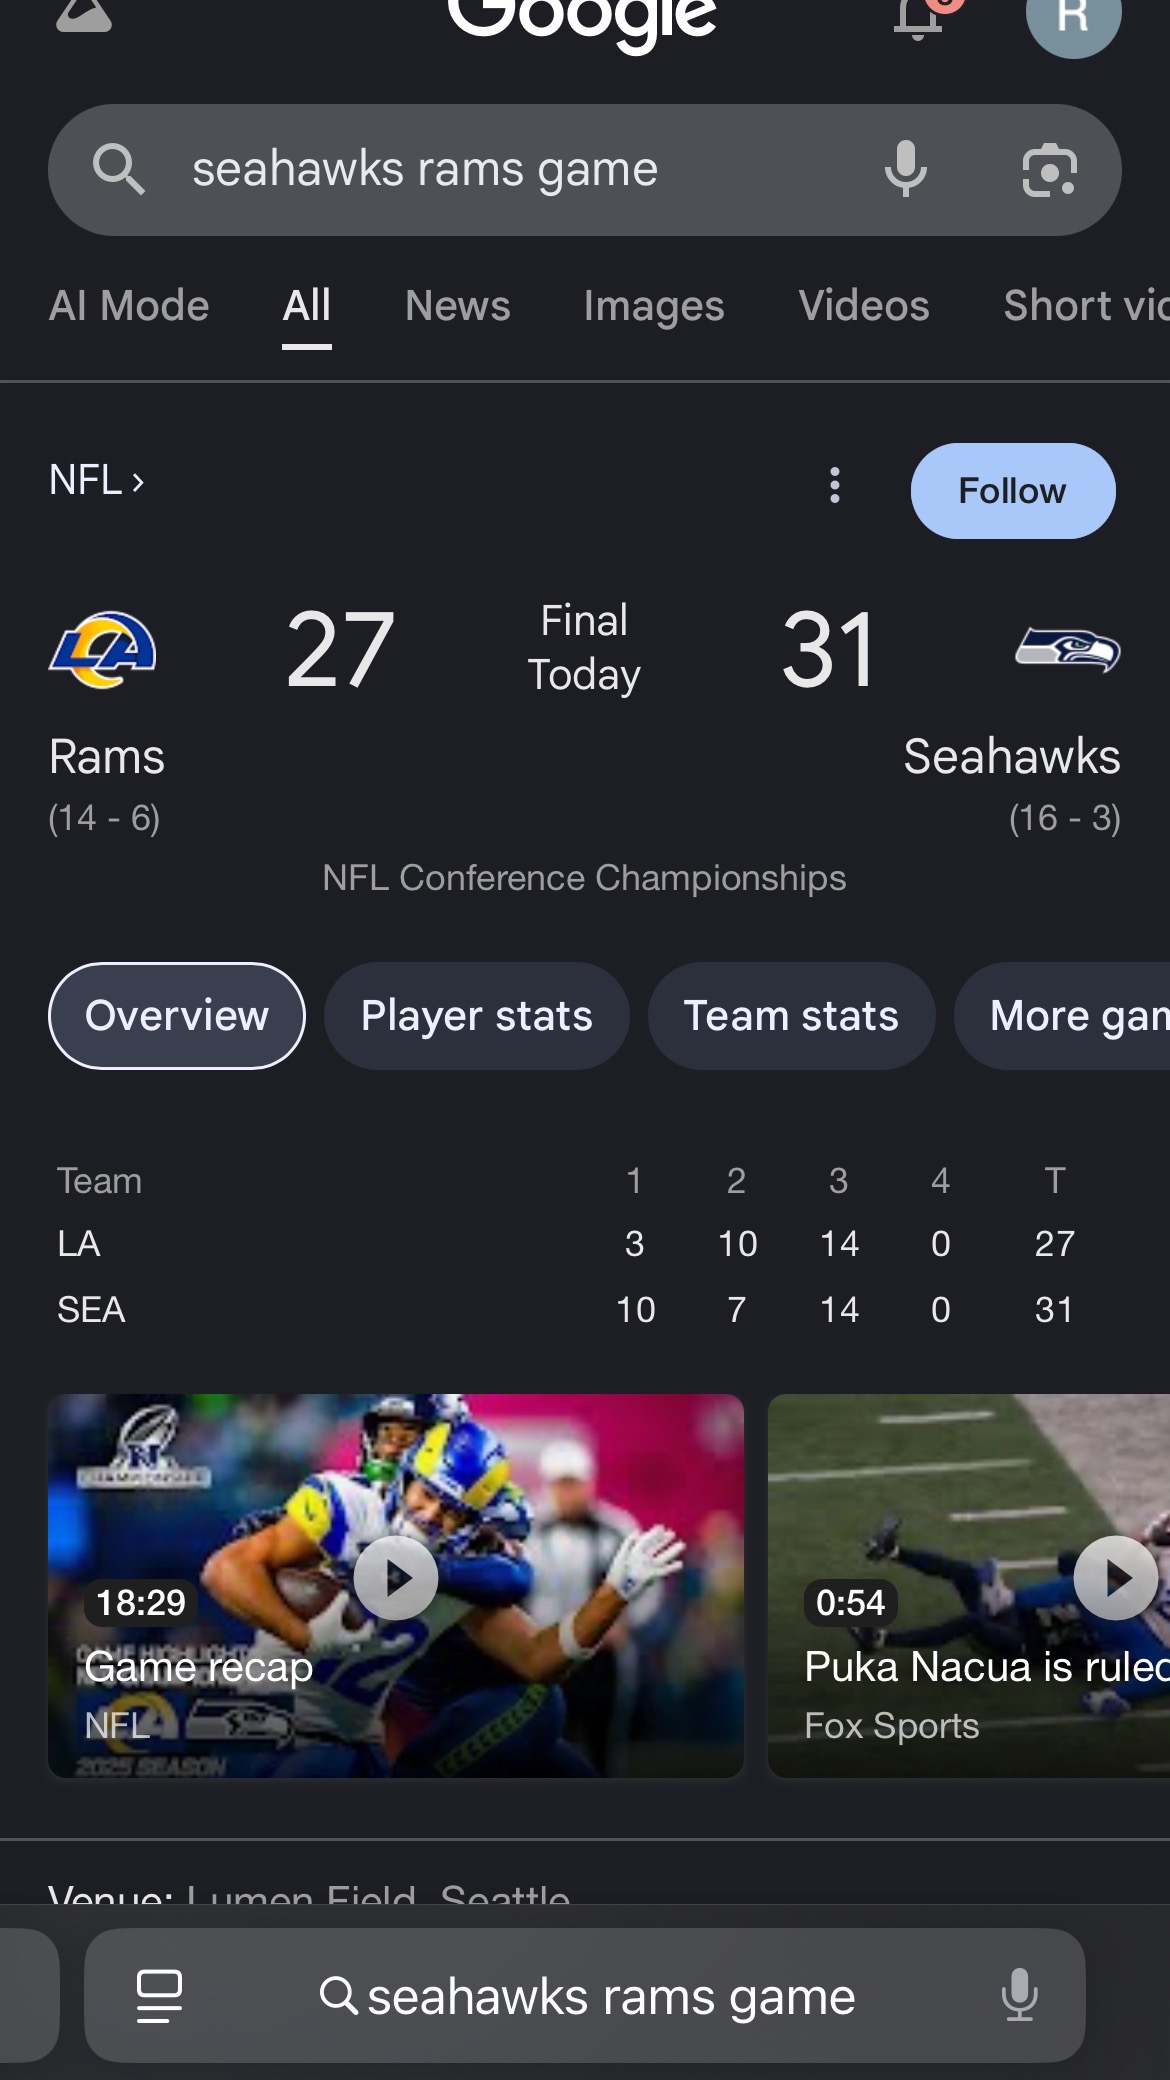Open three-dot options menu beside Follow
Viewport: 1170px width, 2080px height.
(835, 486)
